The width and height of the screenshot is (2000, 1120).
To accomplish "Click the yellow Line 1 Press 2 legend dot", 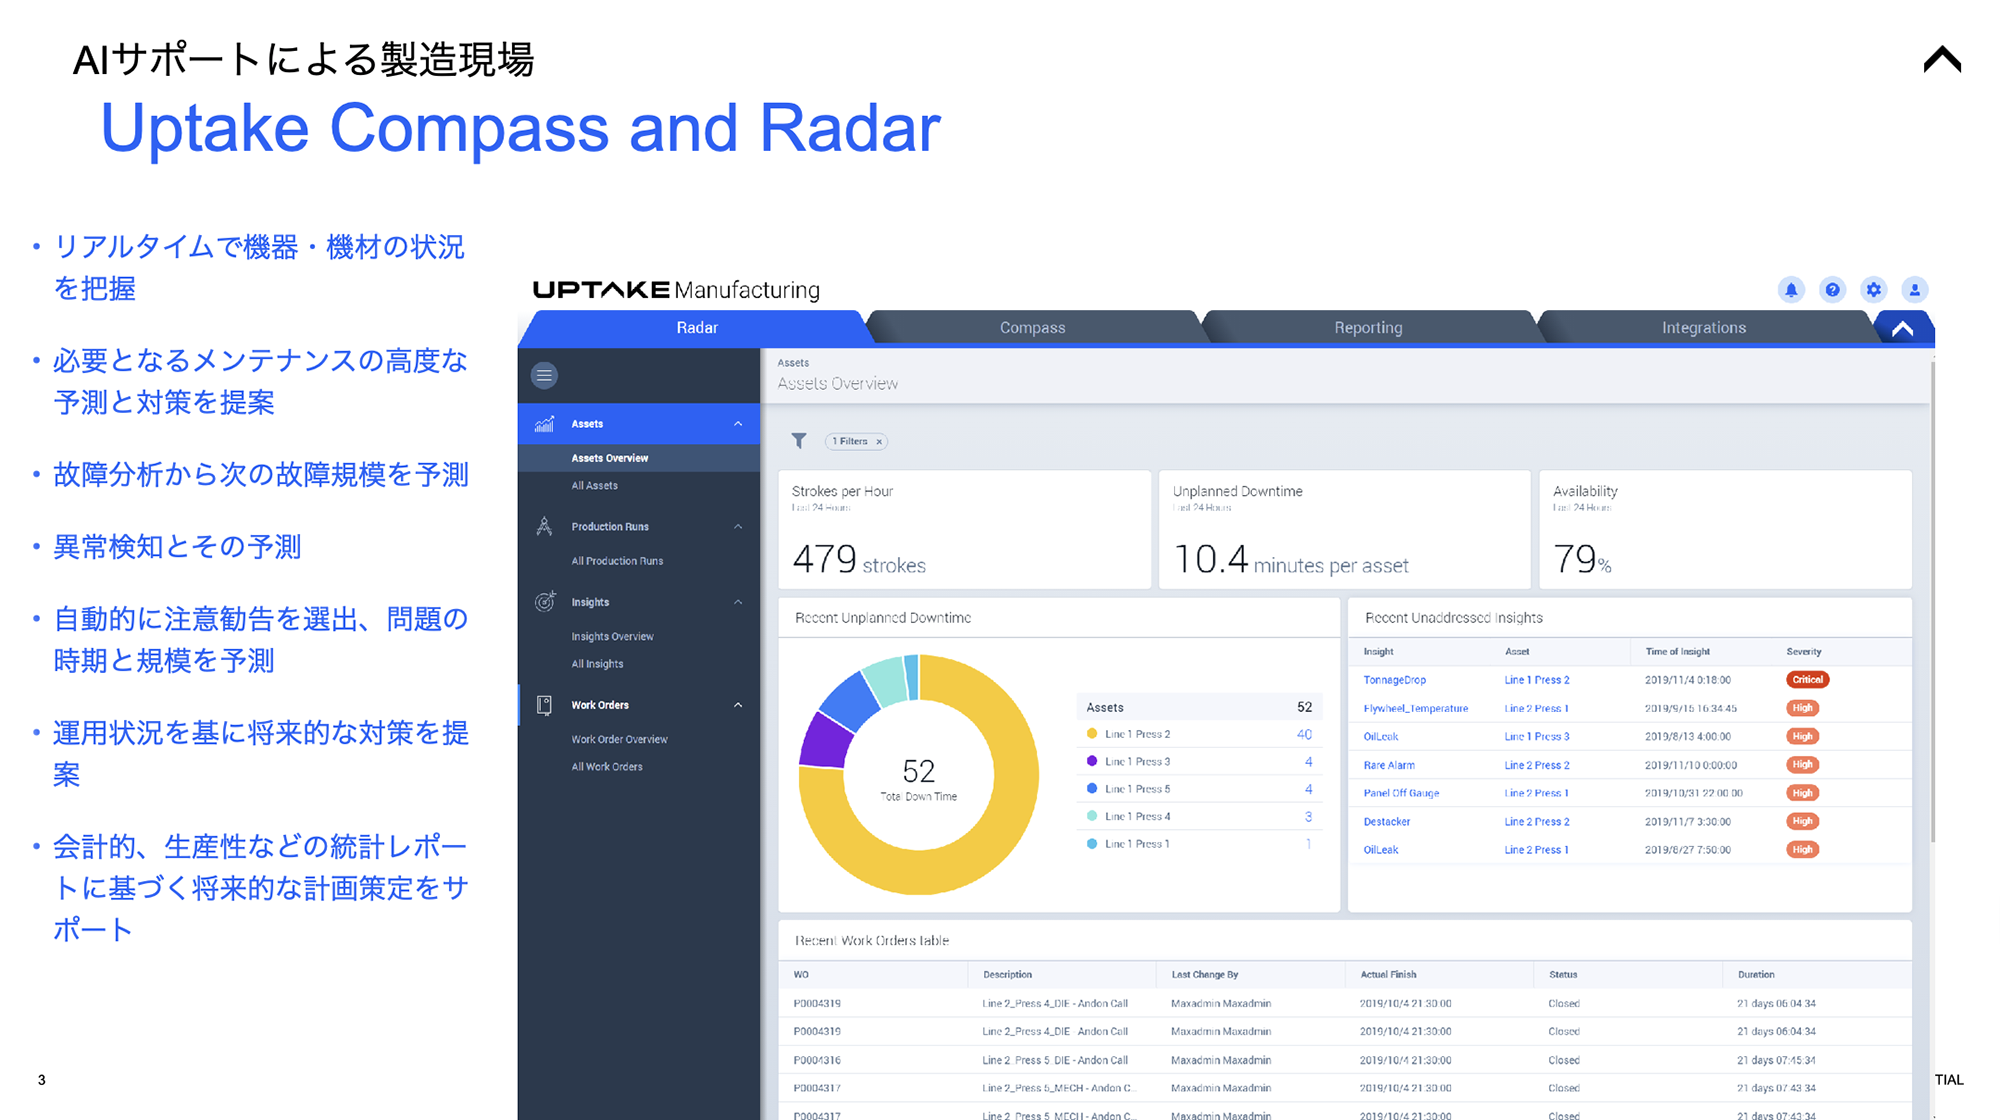I will click(1092, 734).
